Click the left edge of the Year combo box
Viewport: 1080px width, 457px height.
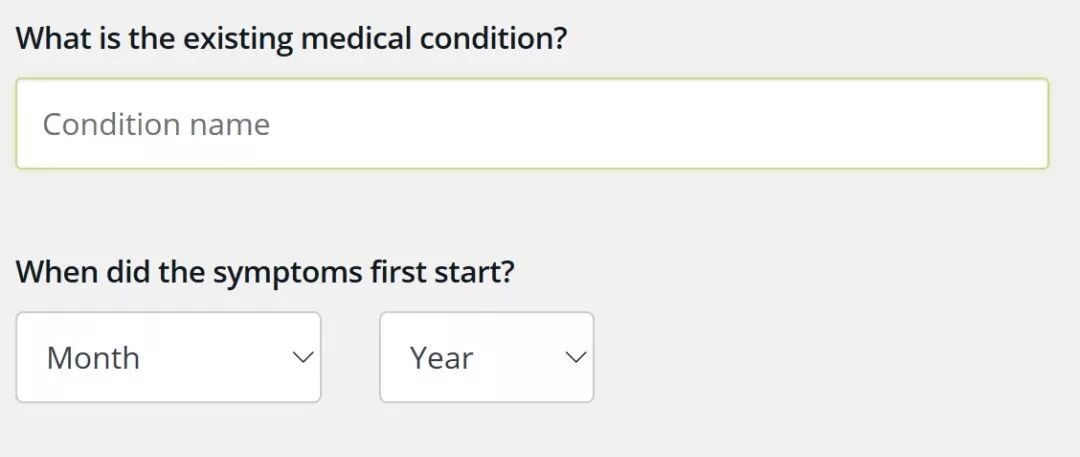tap(391, 357)
